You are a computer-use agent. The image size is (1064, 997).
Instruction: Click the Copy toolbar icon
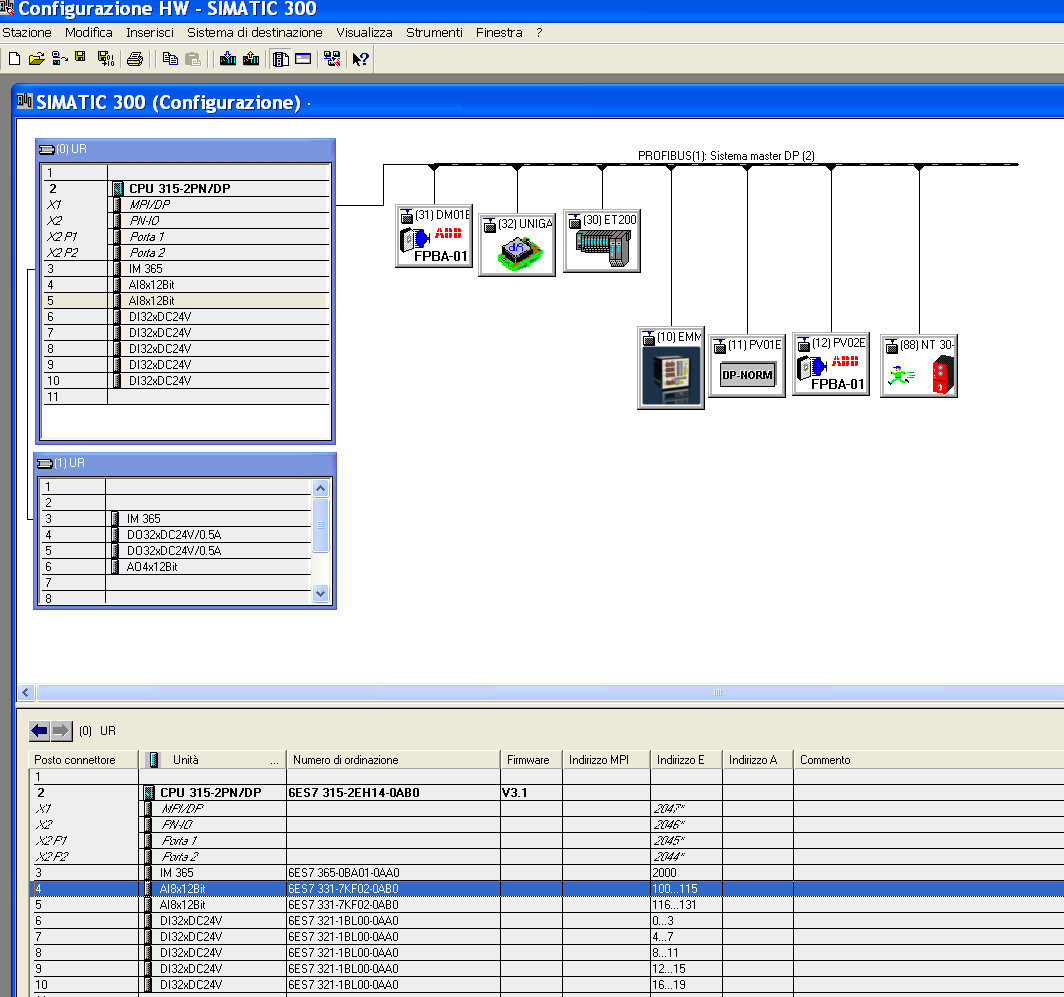[170, 59]
